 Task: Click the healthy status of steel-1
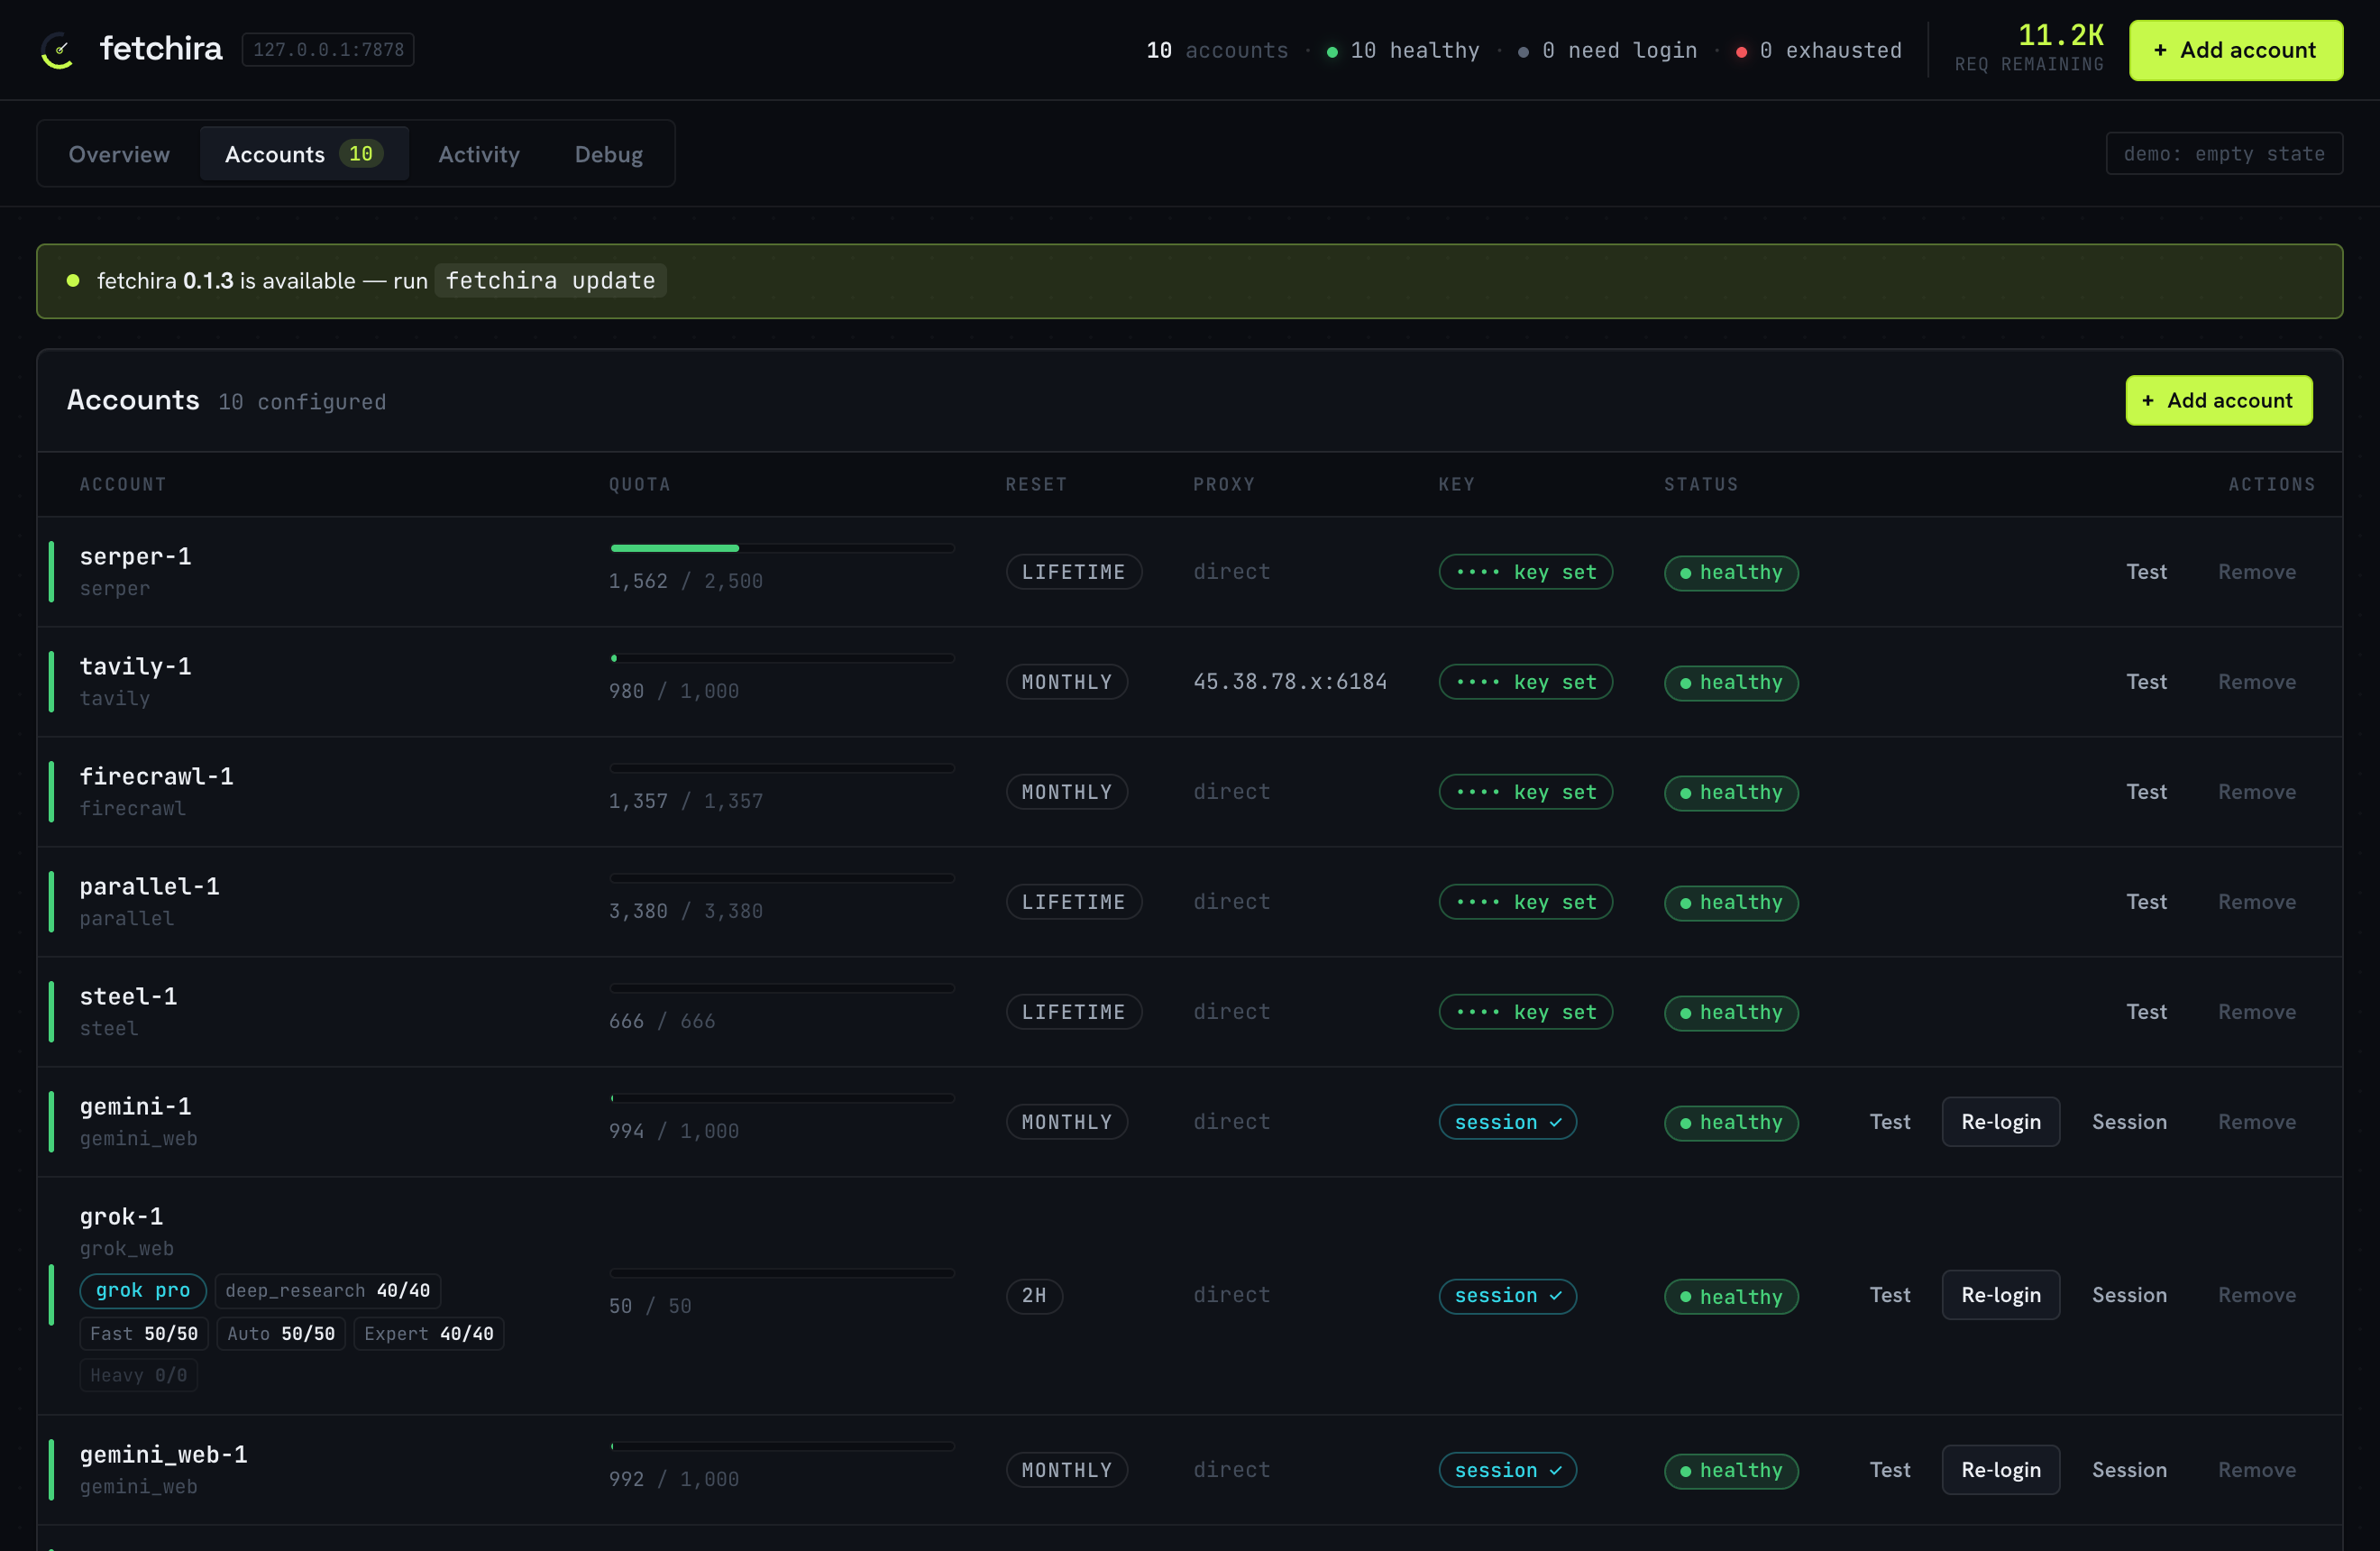click(1731, 1013)
